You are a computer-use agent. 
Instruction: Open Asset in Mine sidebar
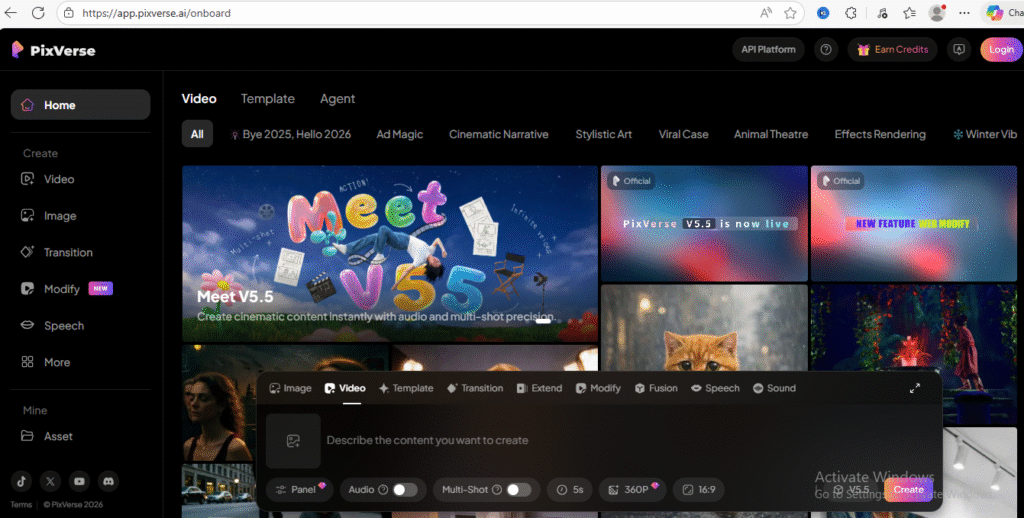click(46, 436)
